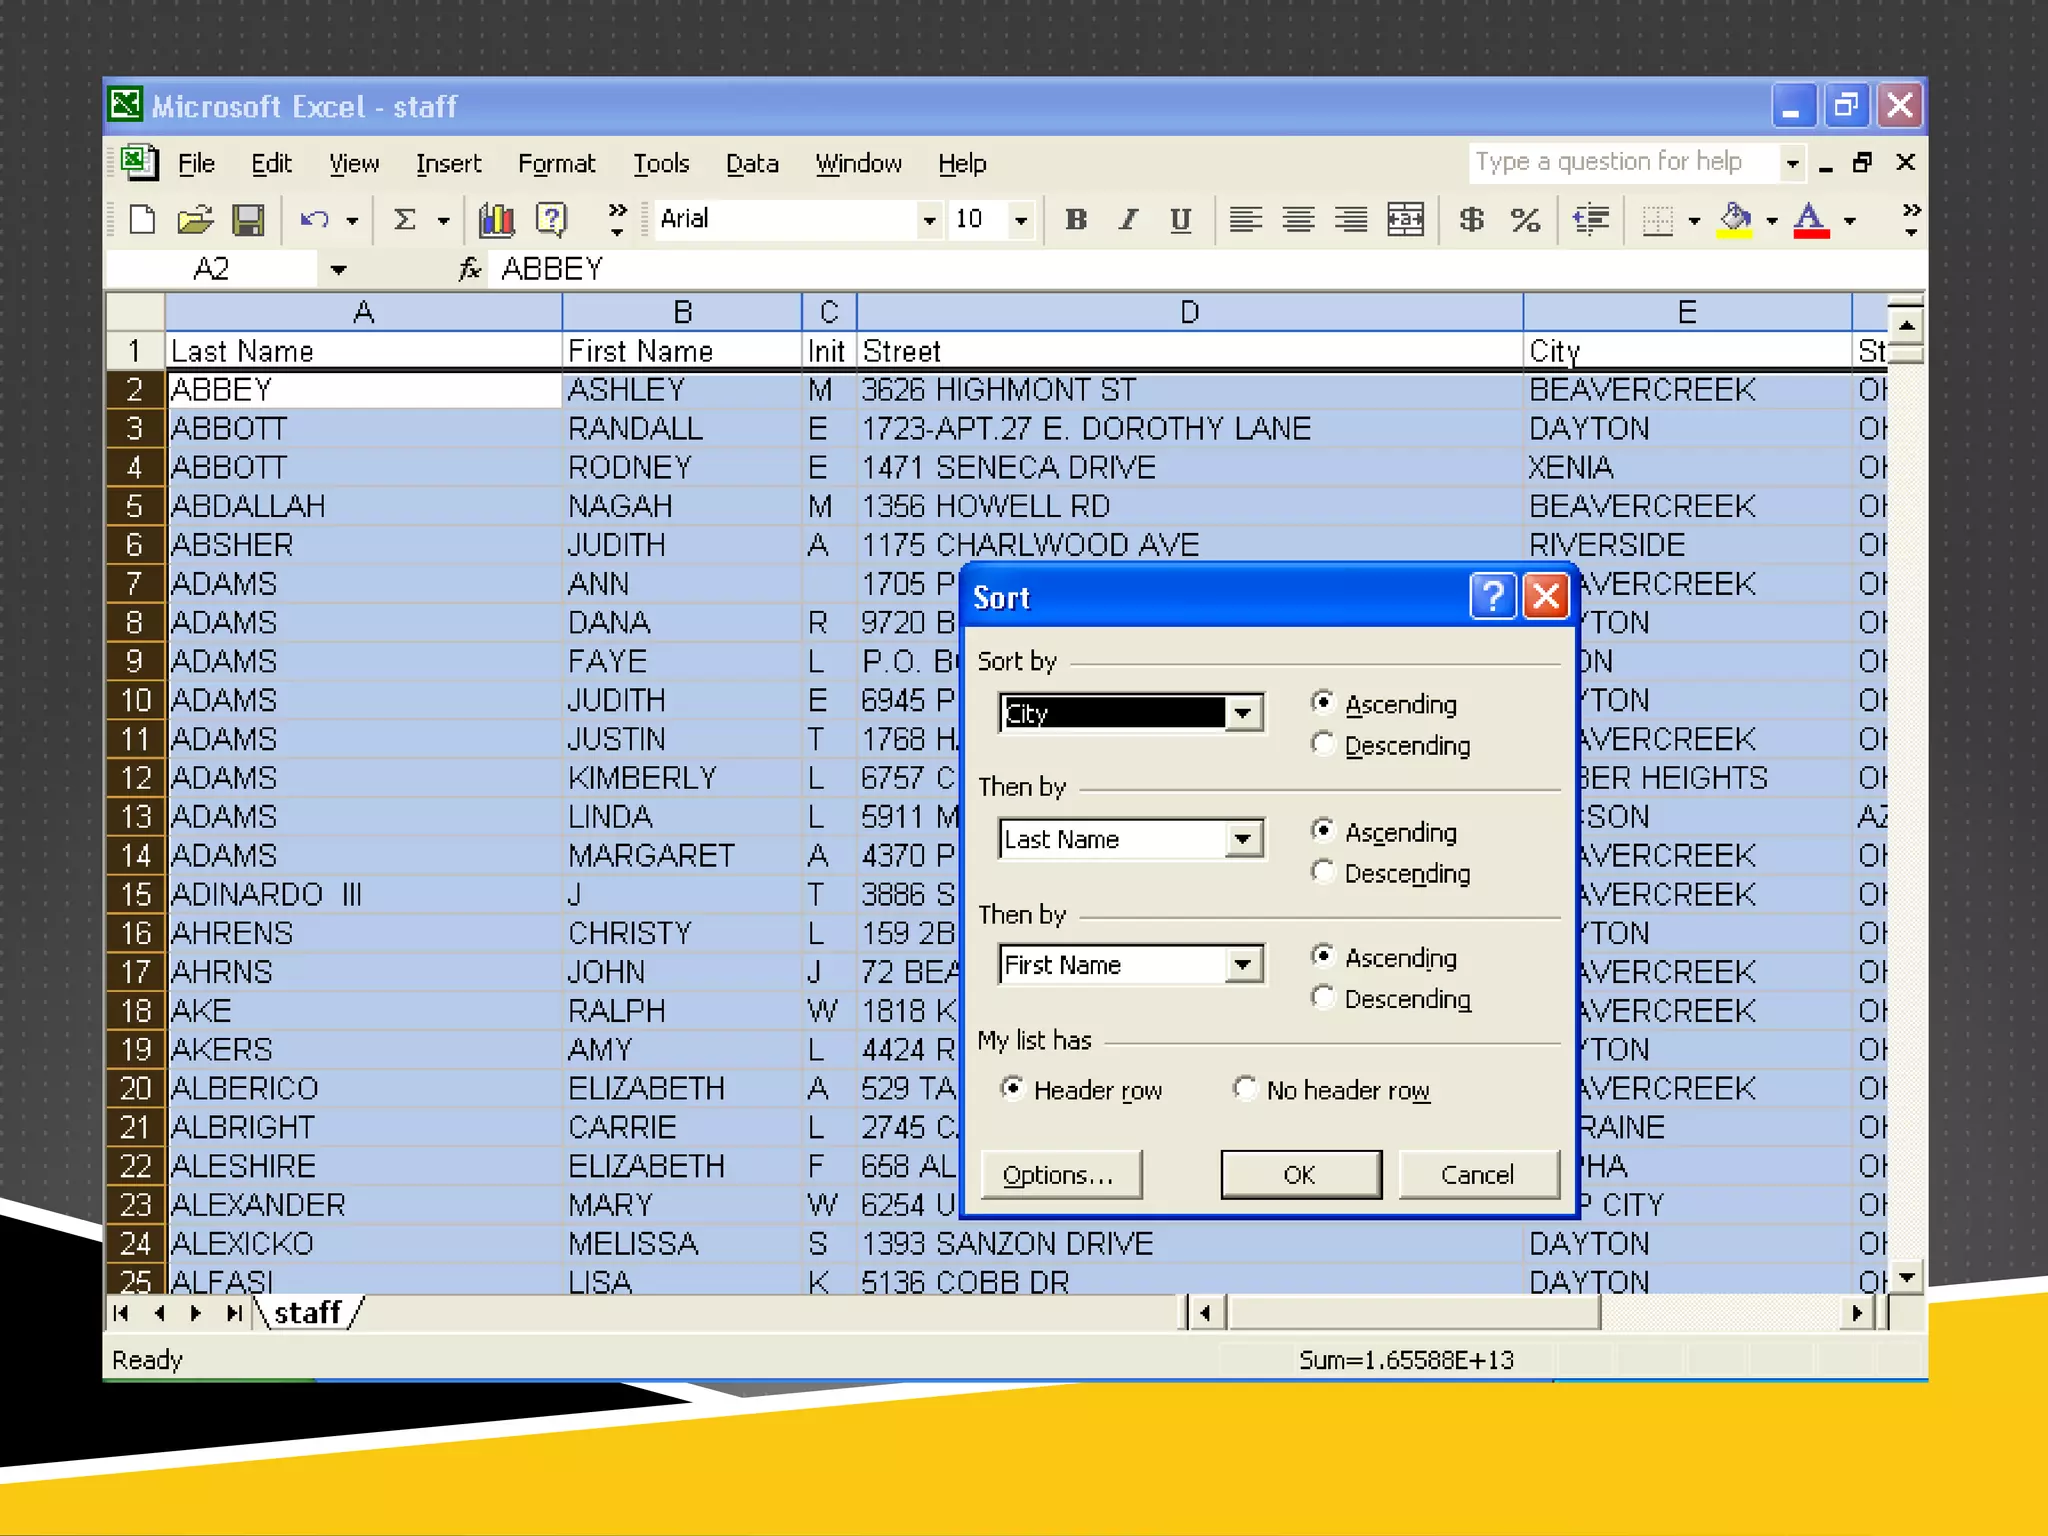Apply Currency Style dollar icon
This screenshot has height=1536, width=2048.
tap(1471, 219)
